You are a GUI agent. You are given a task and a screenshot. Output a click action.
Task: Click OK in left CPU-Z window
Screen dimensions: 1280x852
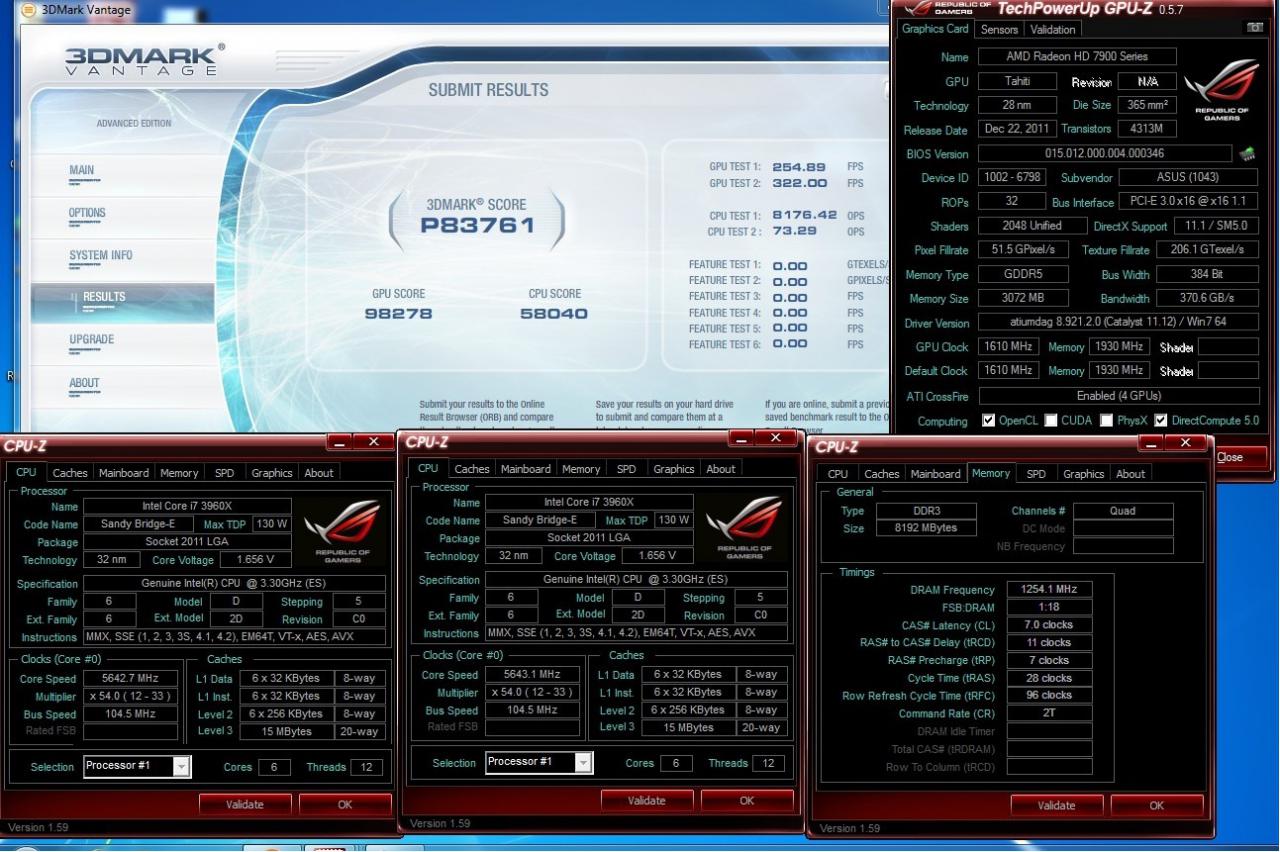(345, 804)
